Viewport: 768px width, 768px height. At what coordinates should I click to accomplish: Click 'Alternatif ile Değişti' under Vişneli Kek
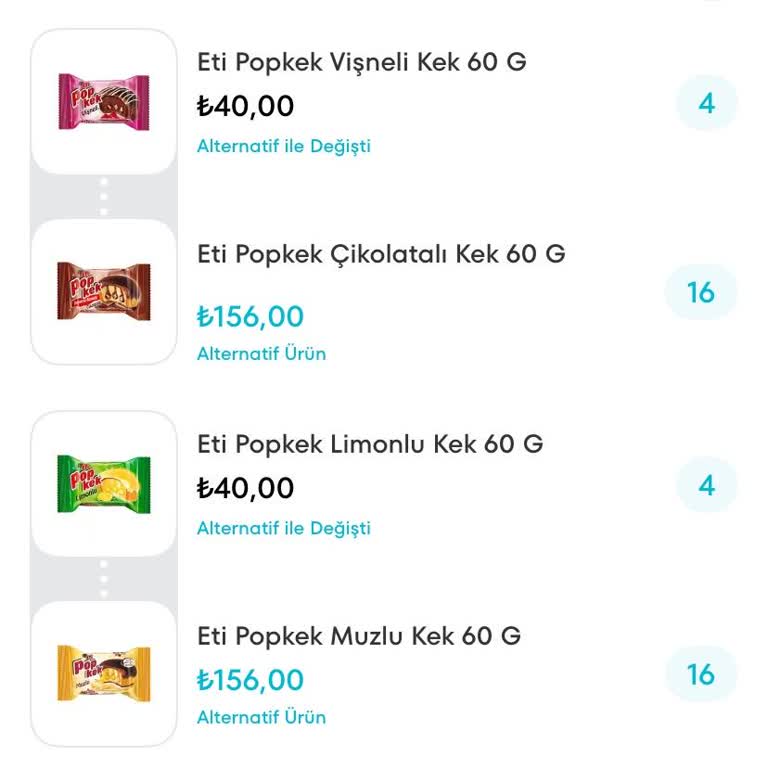(283, 146)
